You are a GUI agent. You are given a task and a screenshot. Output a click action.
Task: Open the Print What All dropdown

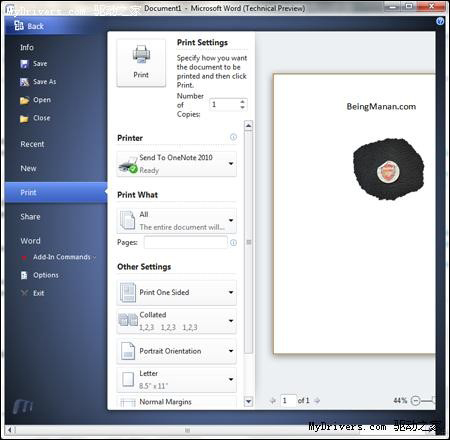pos(177,221)
